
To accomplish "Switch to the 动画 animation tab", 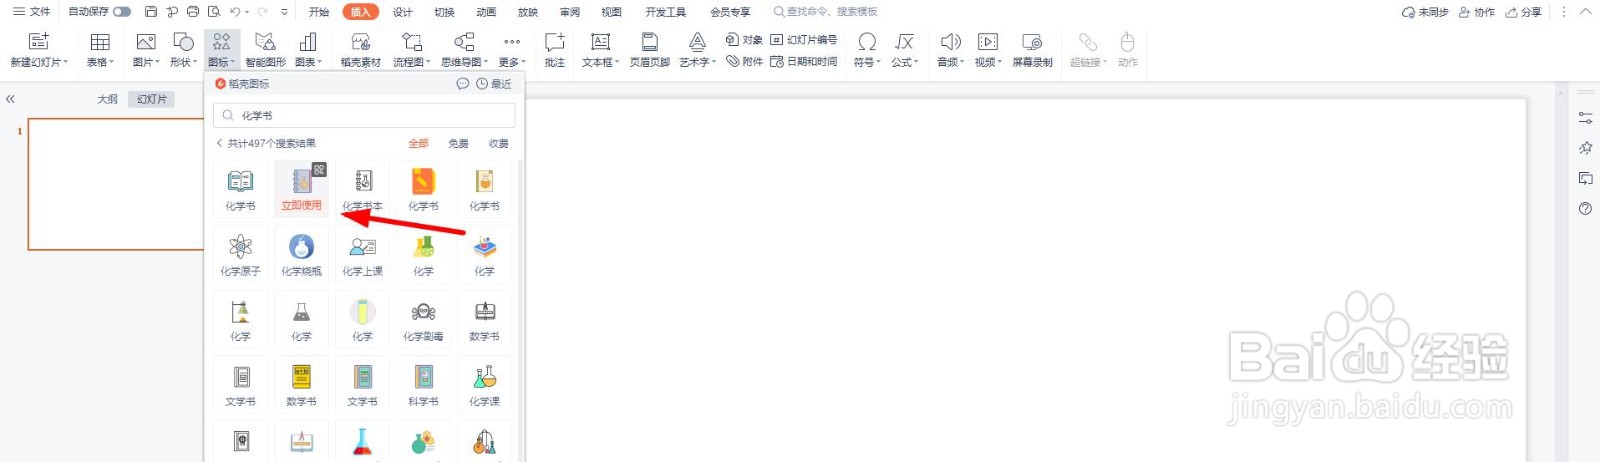I will [486, 12].
